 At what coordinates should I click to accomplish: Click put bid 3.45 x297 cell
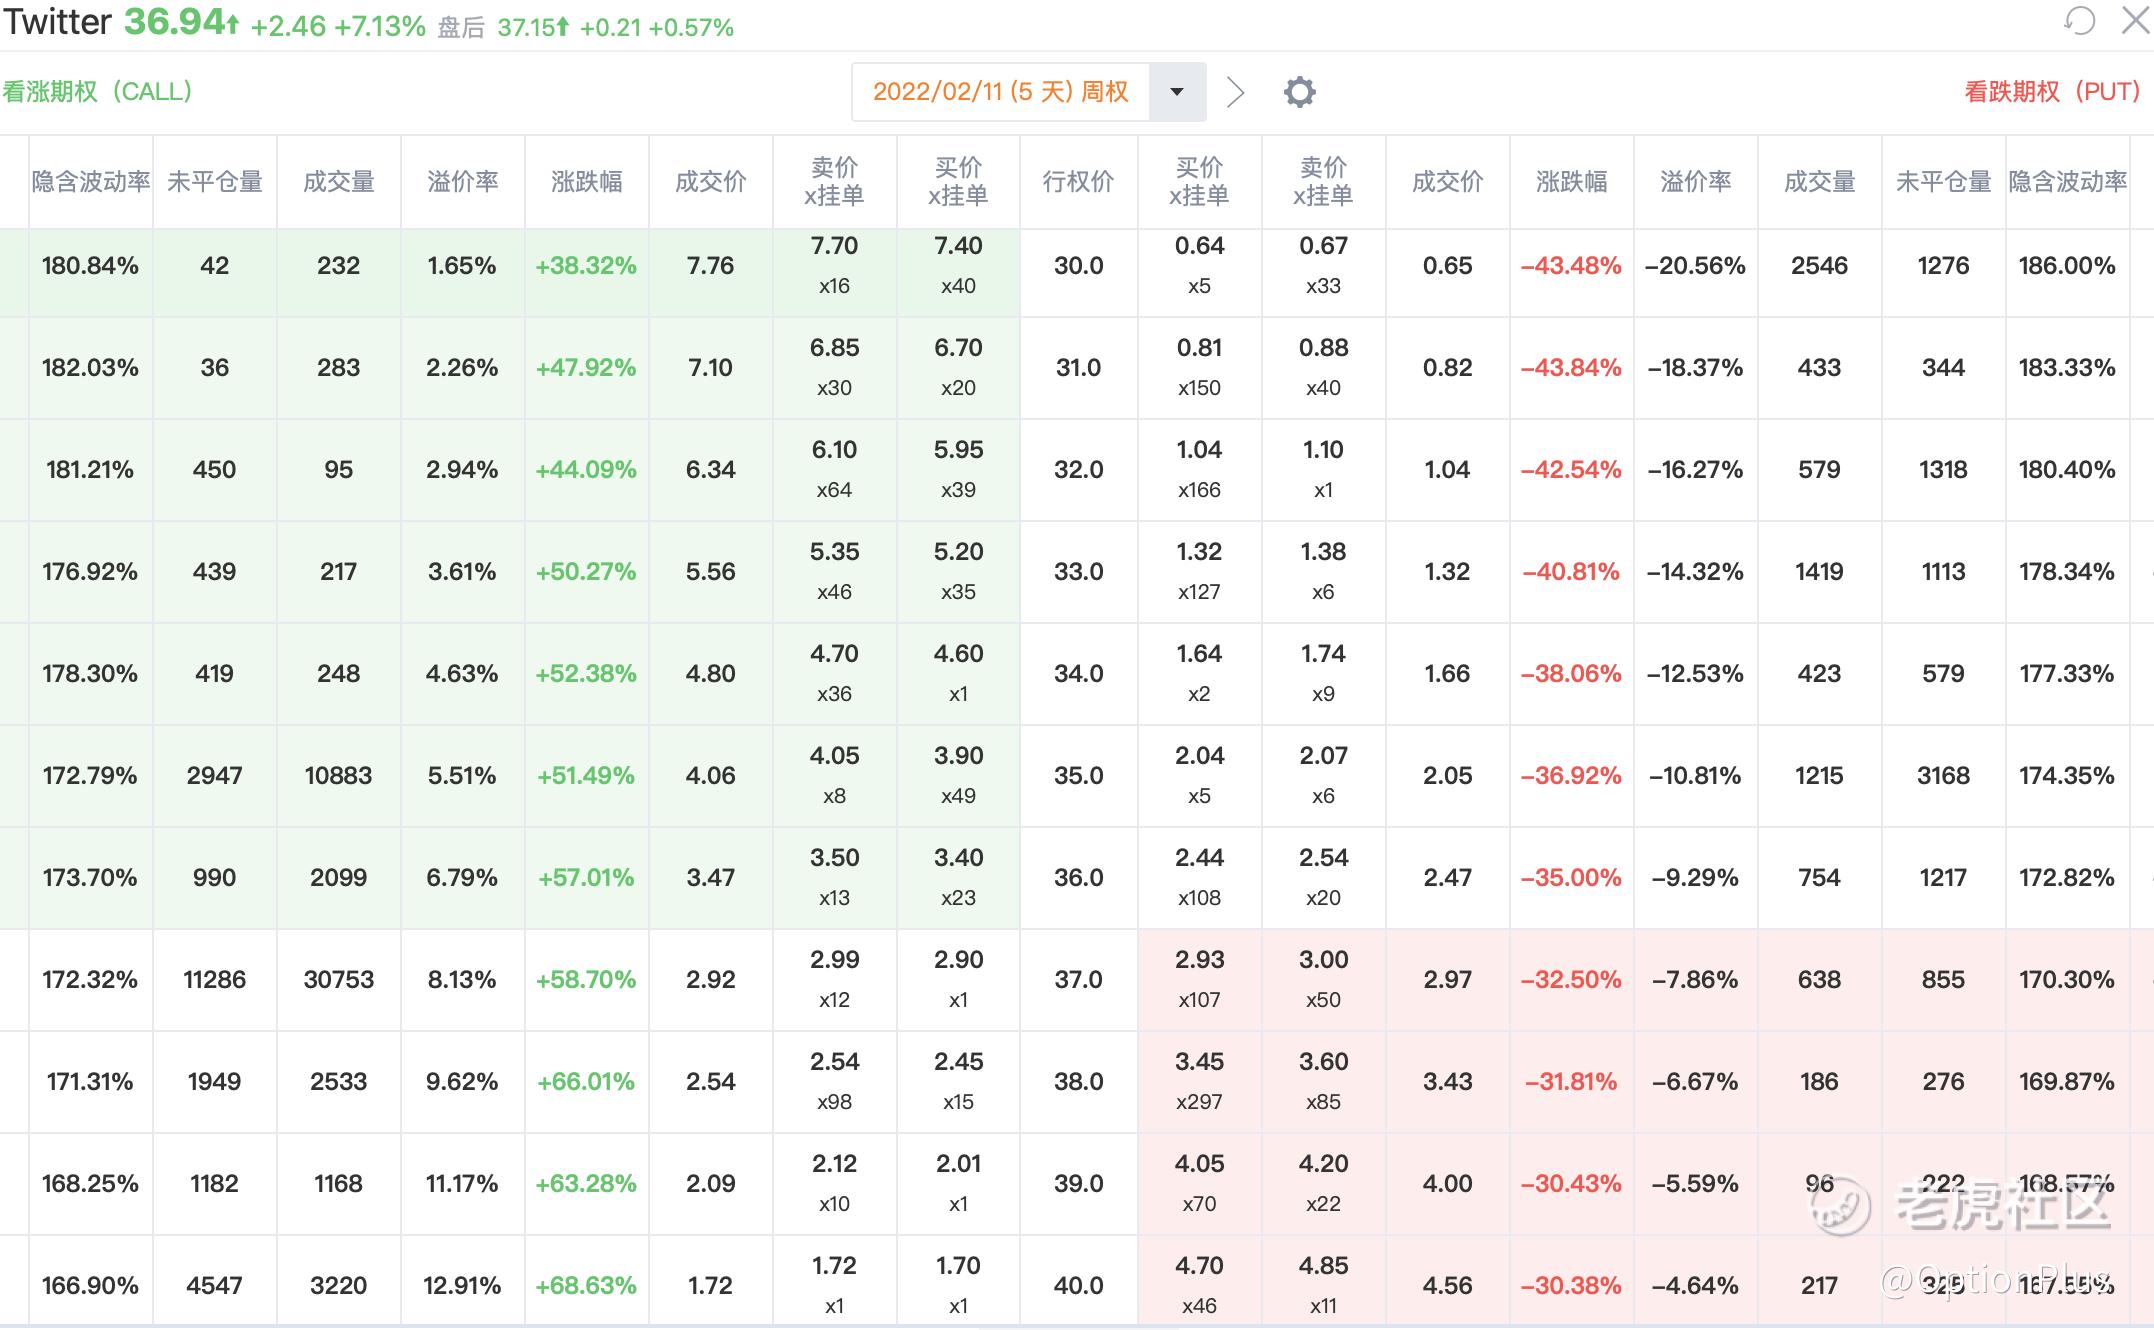[x=1199, y=1082]
